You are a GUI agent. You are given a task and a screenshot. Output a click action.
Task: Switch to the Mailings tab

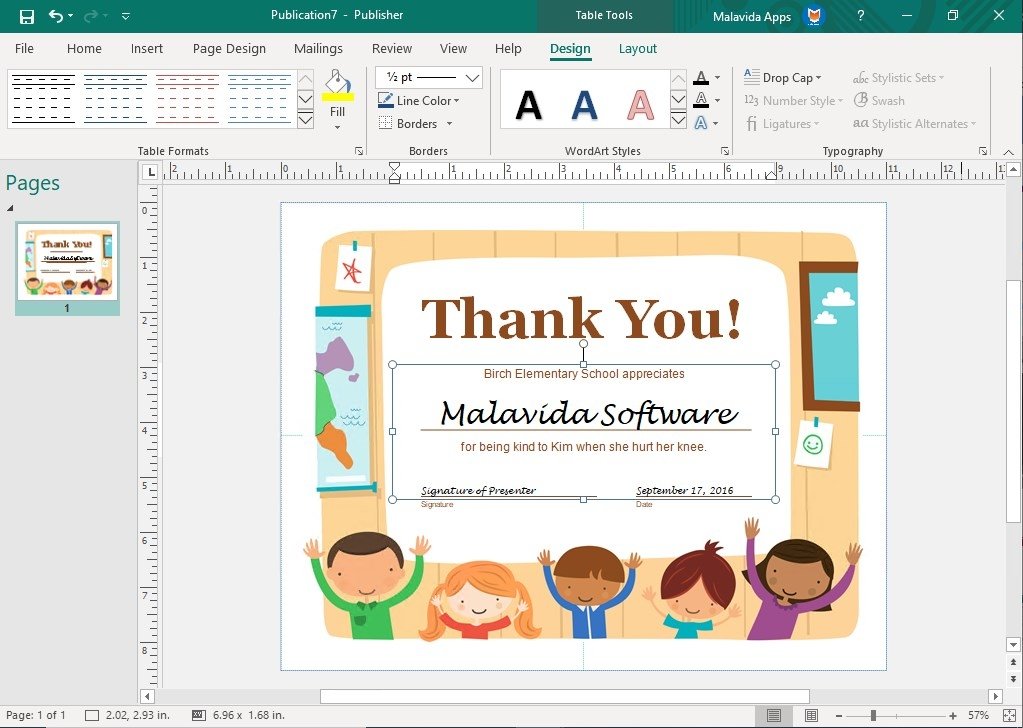(x=318, y=48)
